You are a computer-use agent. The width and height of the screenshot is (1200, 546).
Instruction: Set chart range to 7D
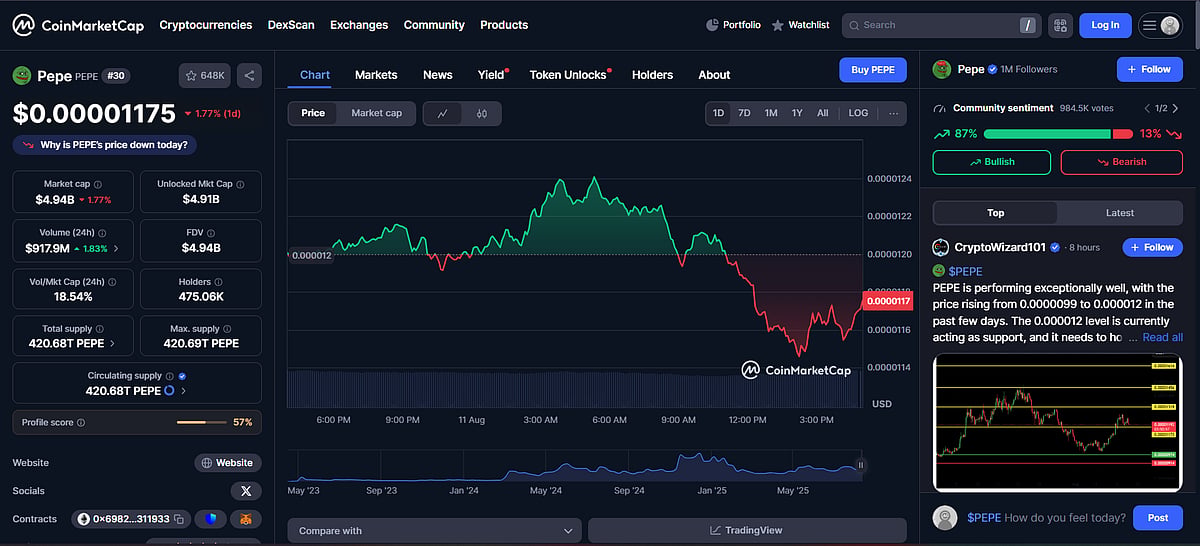(744, 113)
